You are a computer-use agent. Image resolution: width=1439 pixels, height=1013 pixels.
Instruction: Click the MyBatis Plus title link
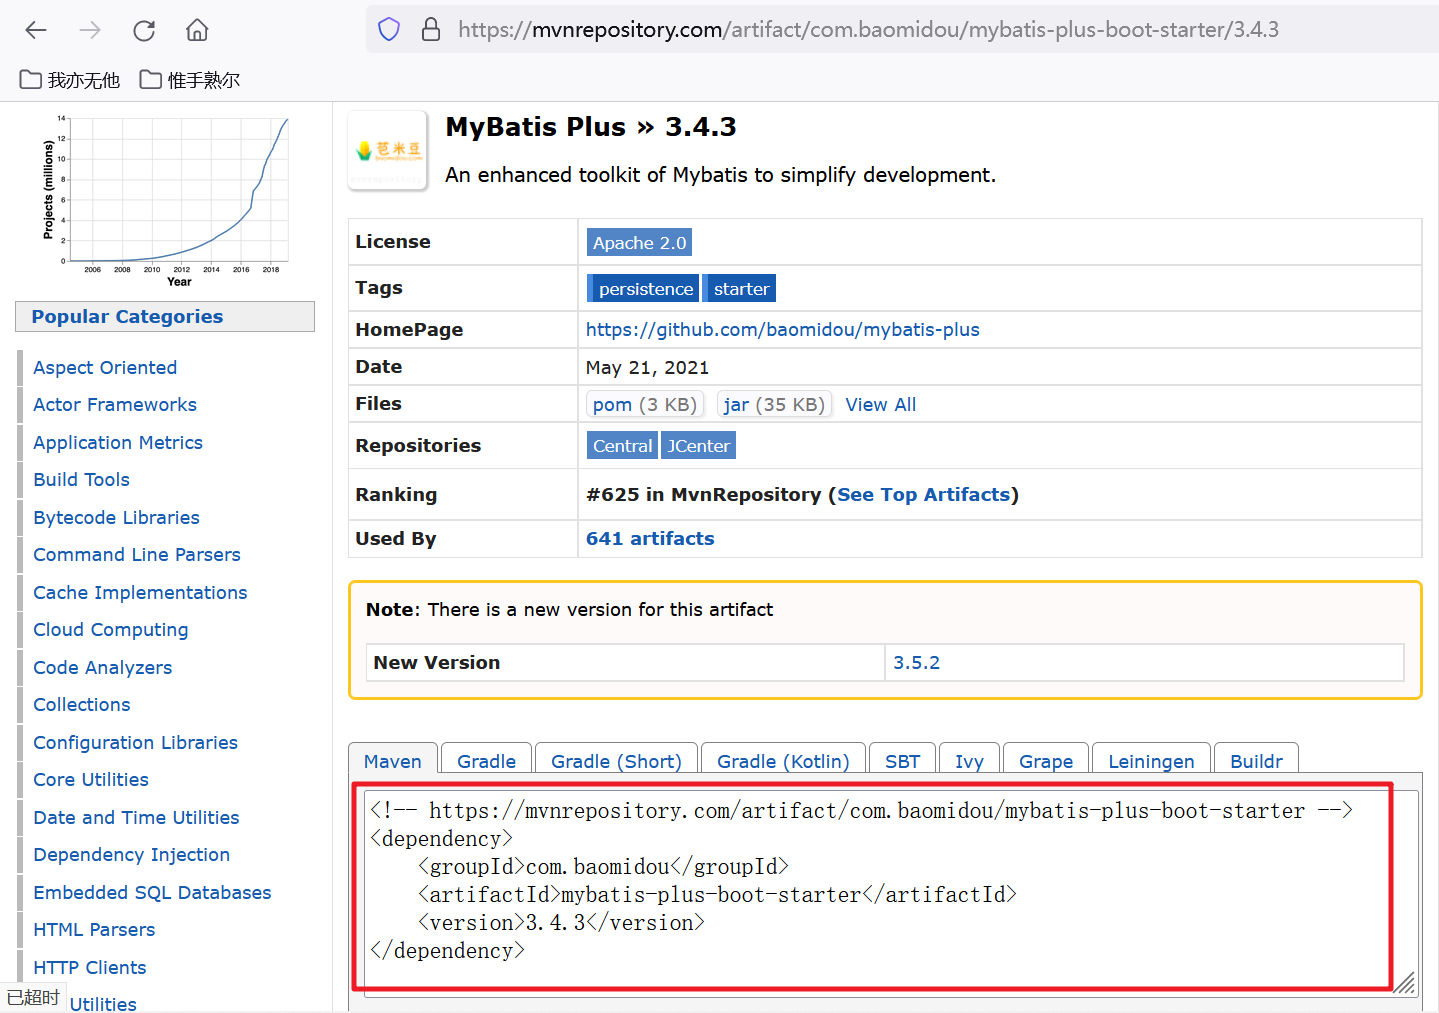coord(535,127)
